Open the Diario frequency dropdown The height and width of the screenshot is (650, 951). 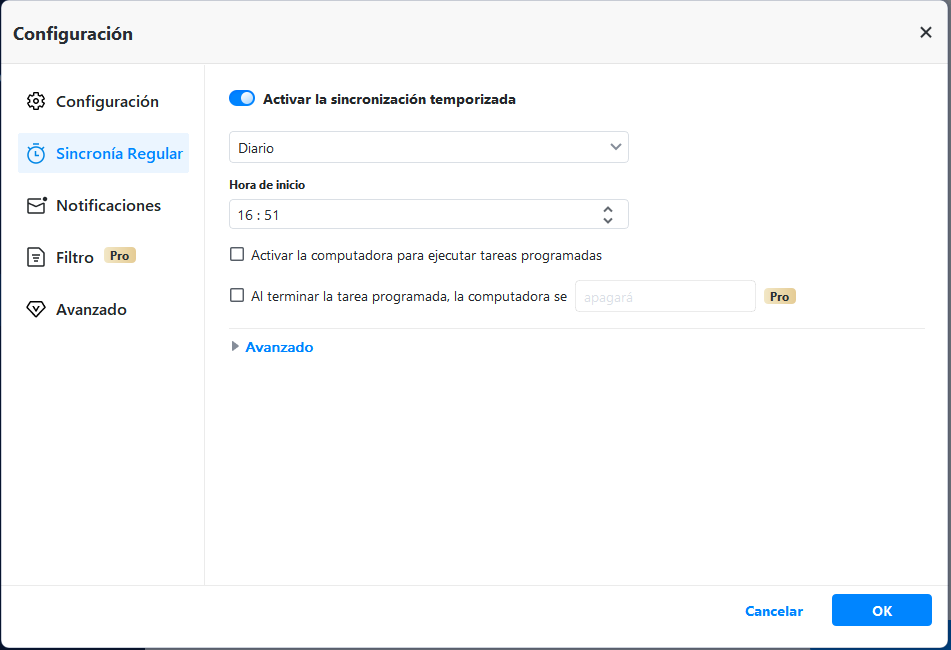point(428,147)
